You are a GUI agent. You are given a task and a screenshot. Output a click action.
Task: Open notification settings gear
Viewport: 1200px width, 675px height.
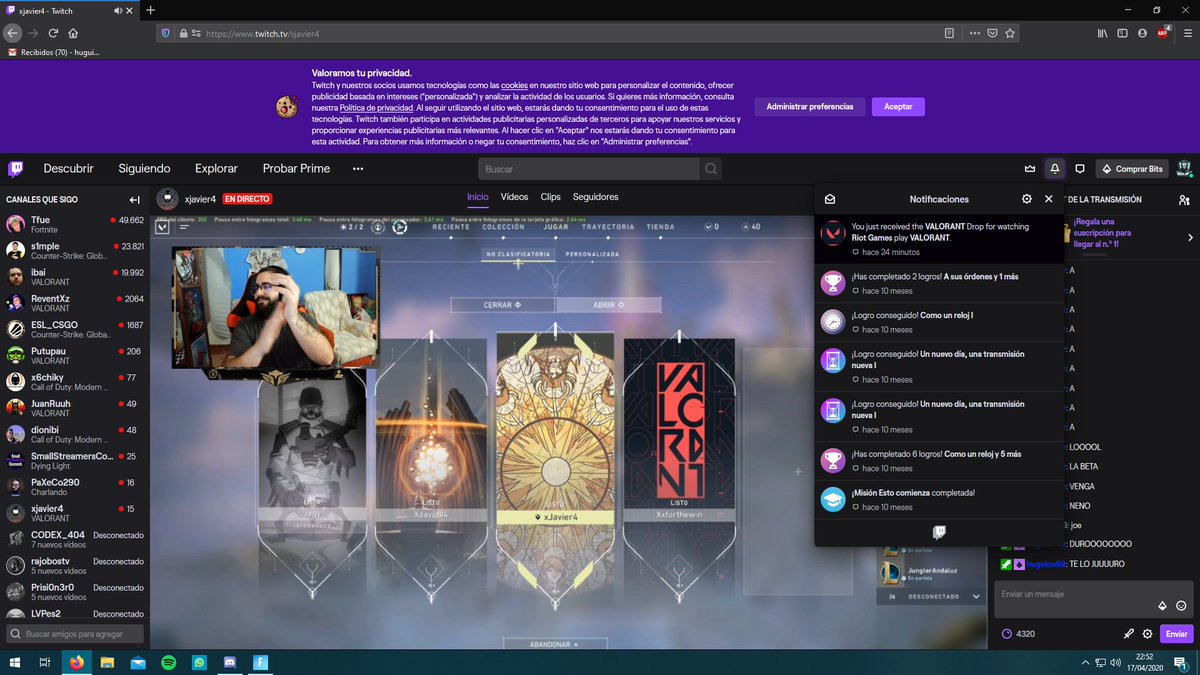click(1026, 199)
